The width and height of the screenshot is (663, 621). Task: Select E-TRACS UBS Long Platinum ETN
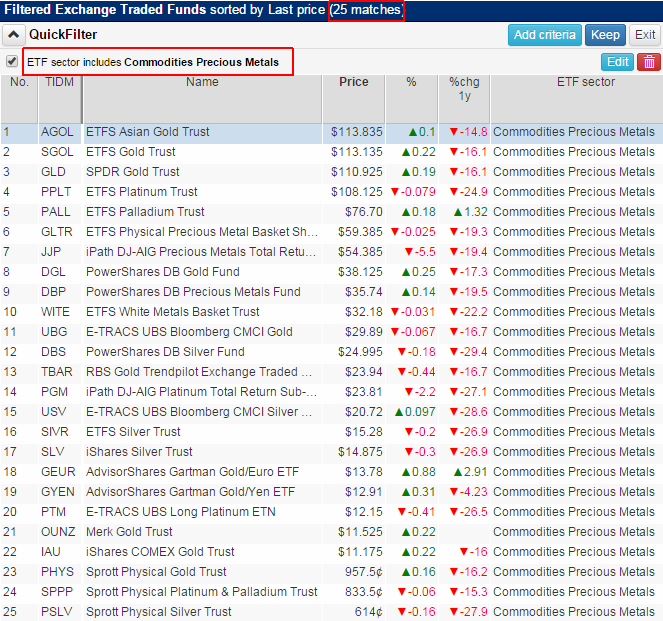tap(181, 512)
